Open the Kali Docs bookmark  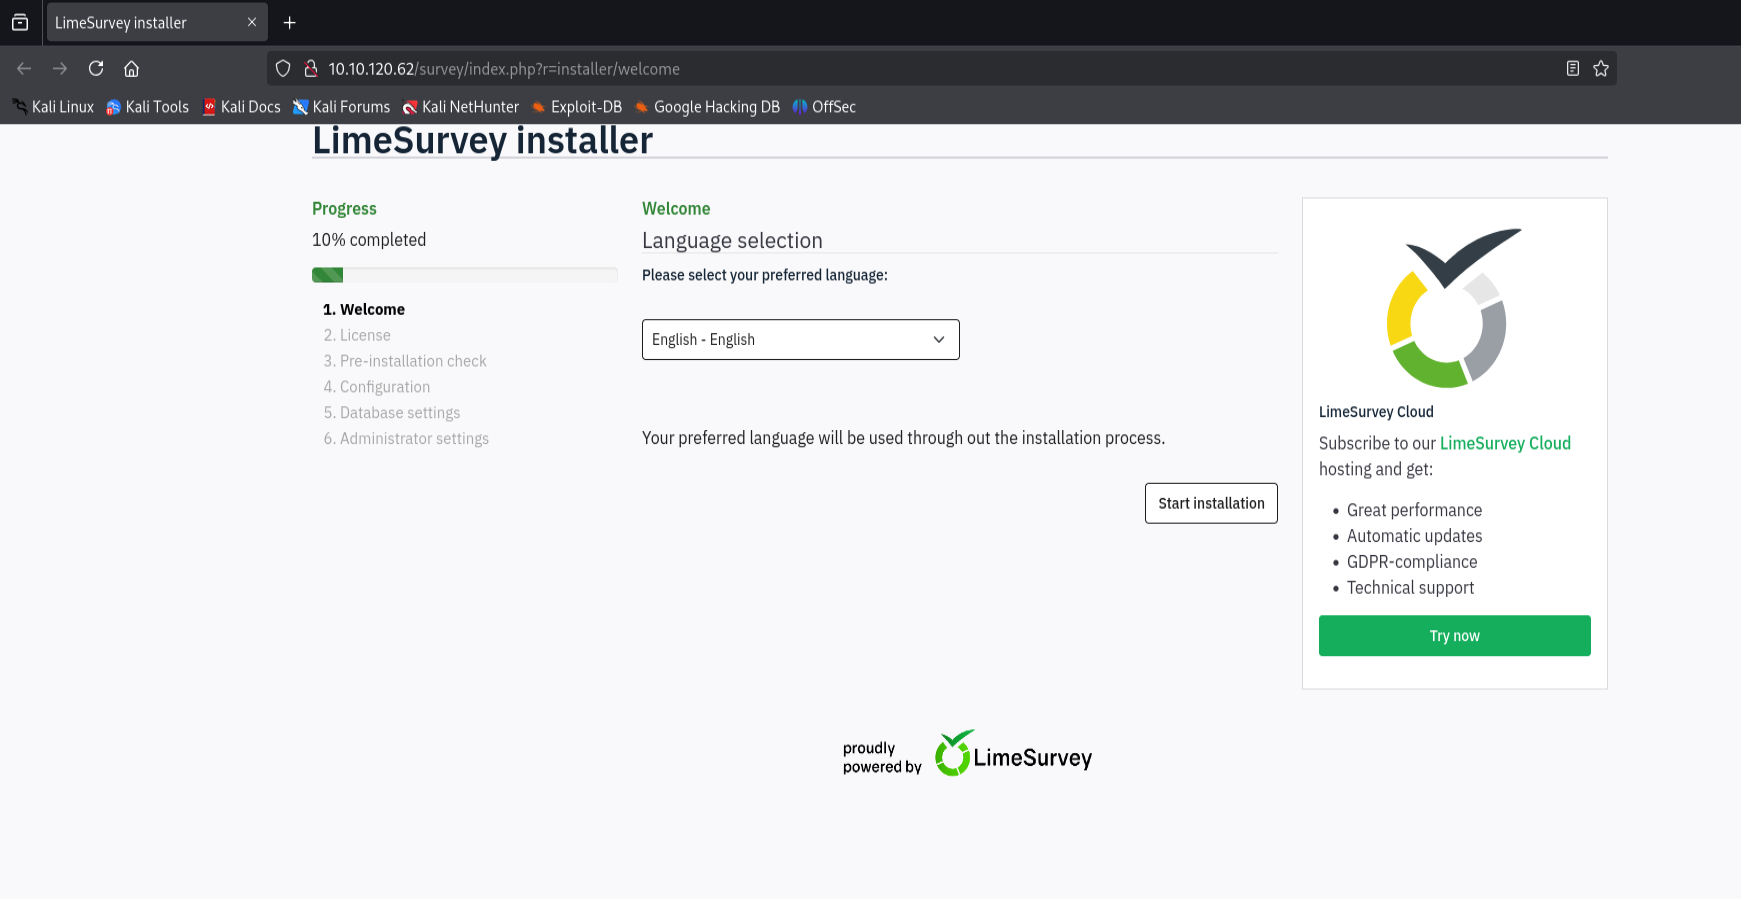point(242,107)
